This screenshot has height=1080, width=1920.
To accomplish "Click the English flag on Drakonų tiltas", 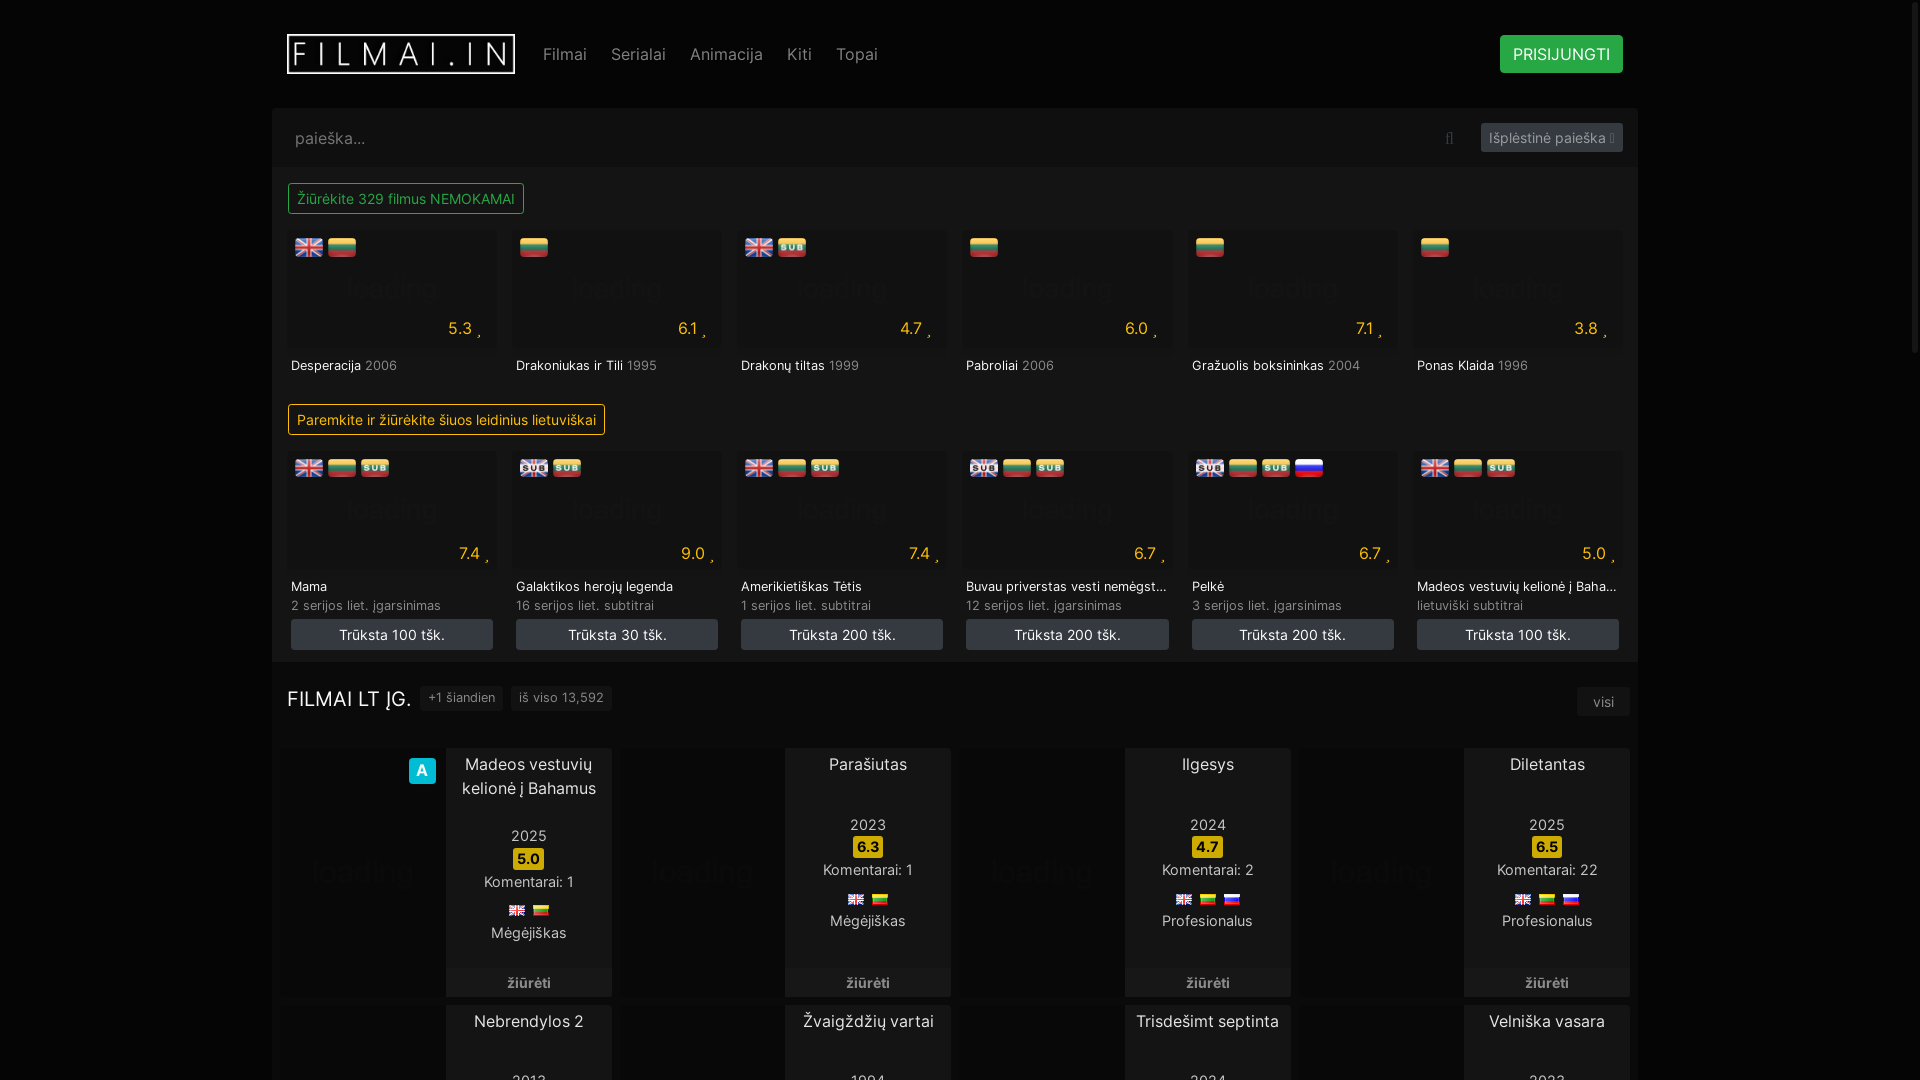I will click(759, 247).
